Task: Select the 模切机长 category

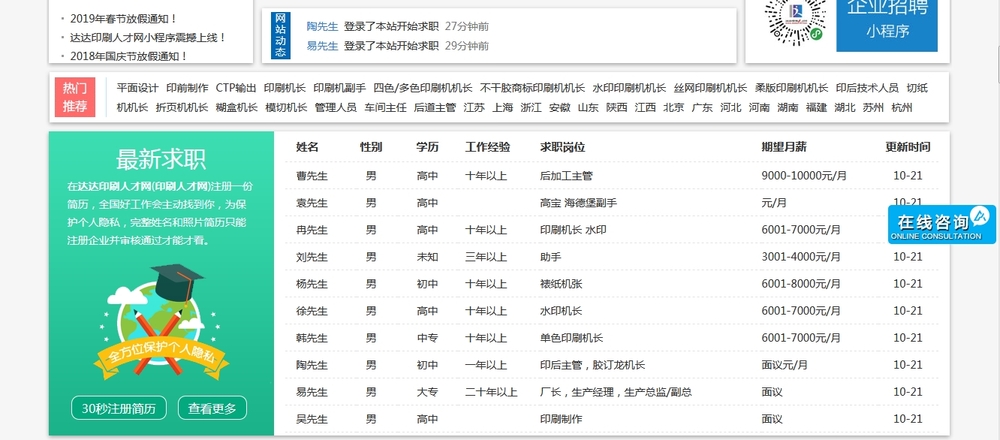Action: 286,107
